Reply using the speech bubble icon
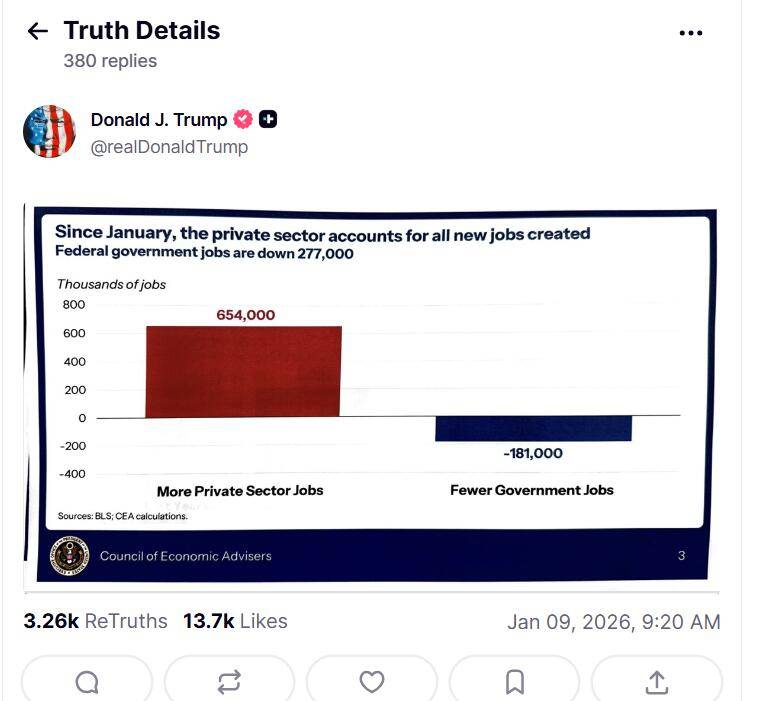 (x=87, y=682)
